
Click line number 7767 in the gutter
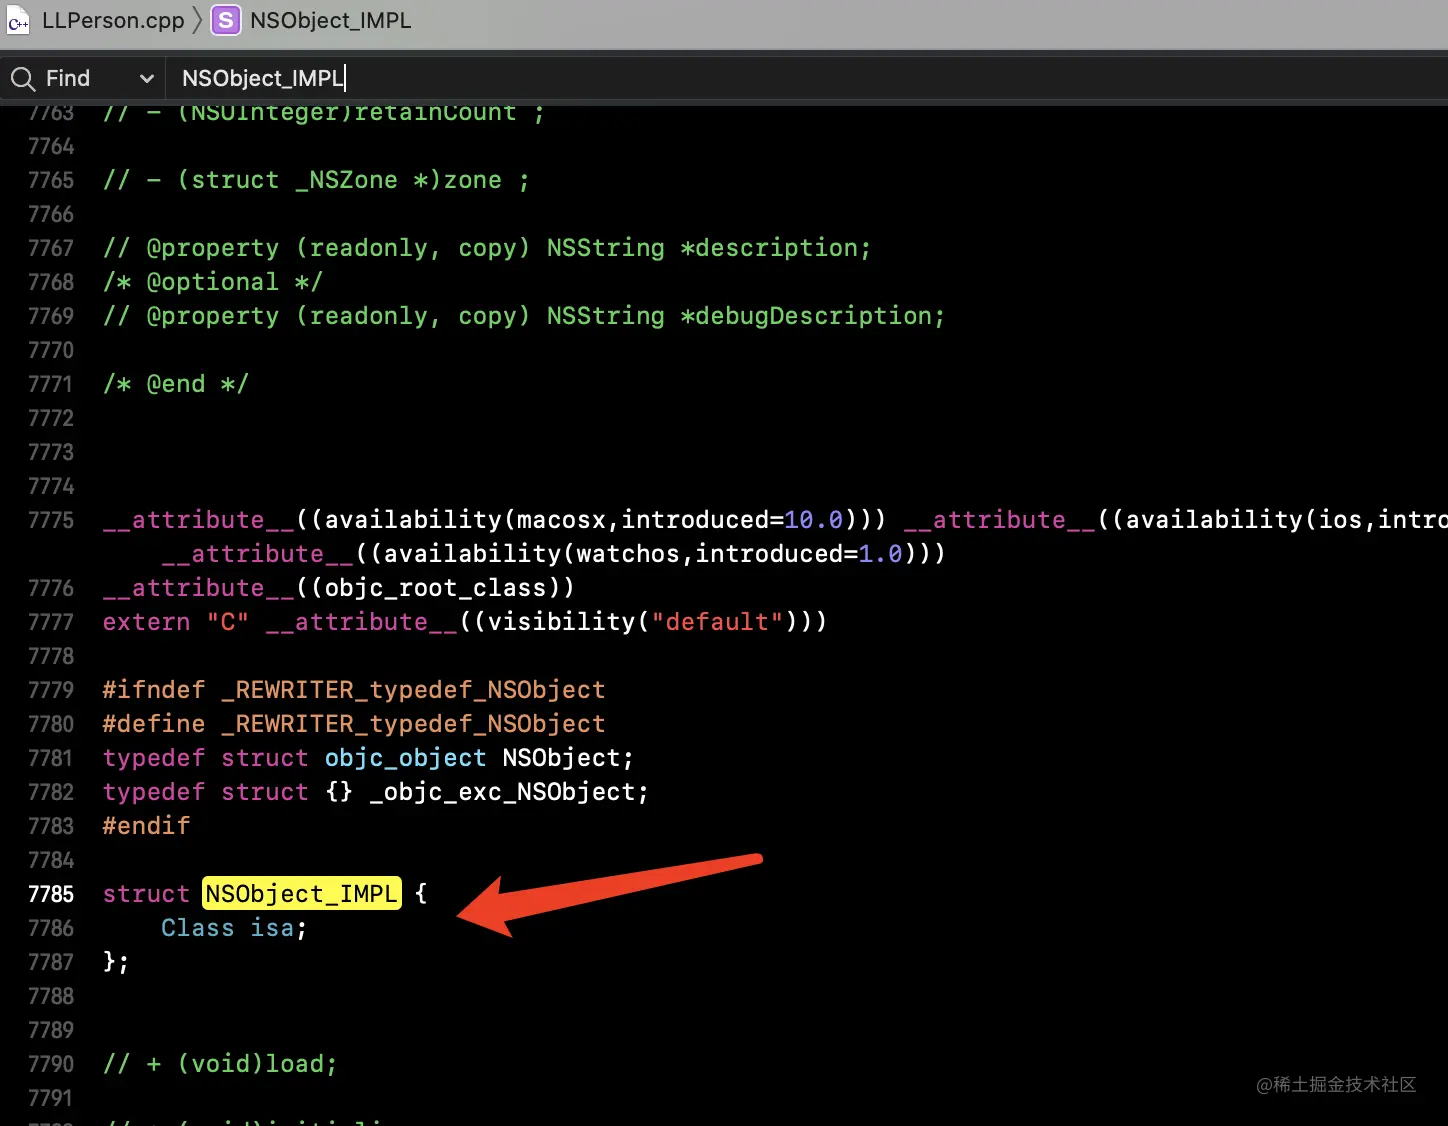tap(51, 247)
